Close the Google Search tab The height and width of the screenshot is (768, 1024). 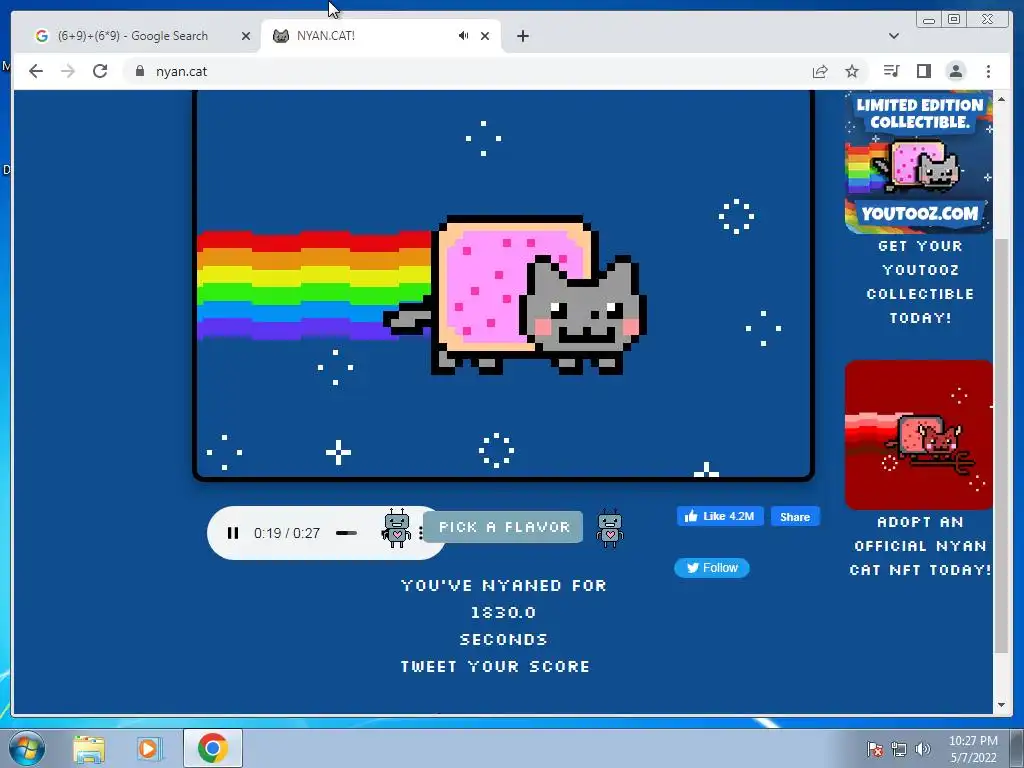pyautogui.click(x=246, y=36)
